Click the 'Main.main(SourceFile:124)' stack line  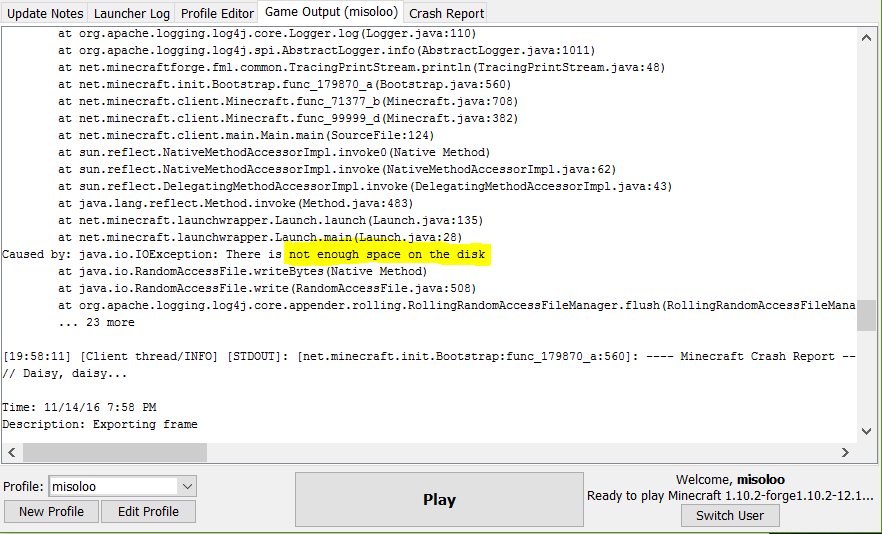click(x=246, y=136)
